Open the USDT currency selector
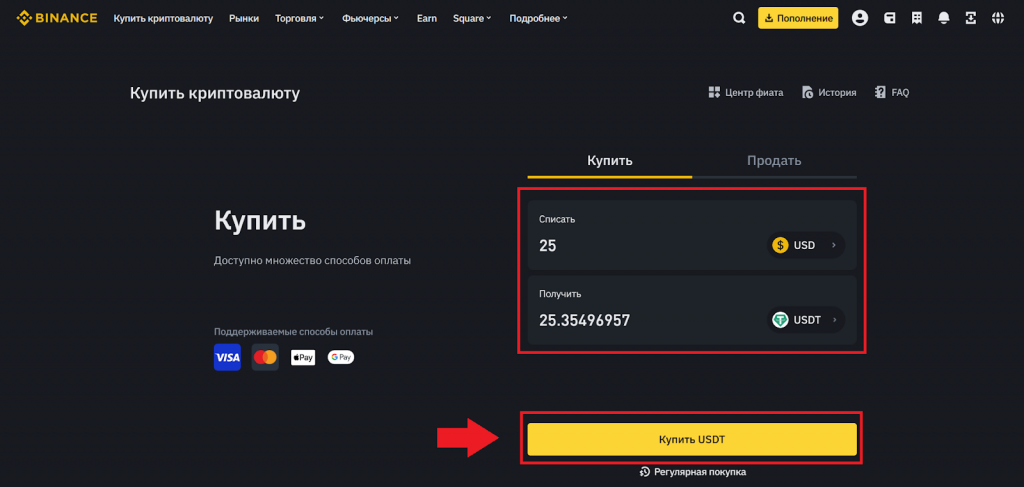1024x487 pixels. coord(806,320)
